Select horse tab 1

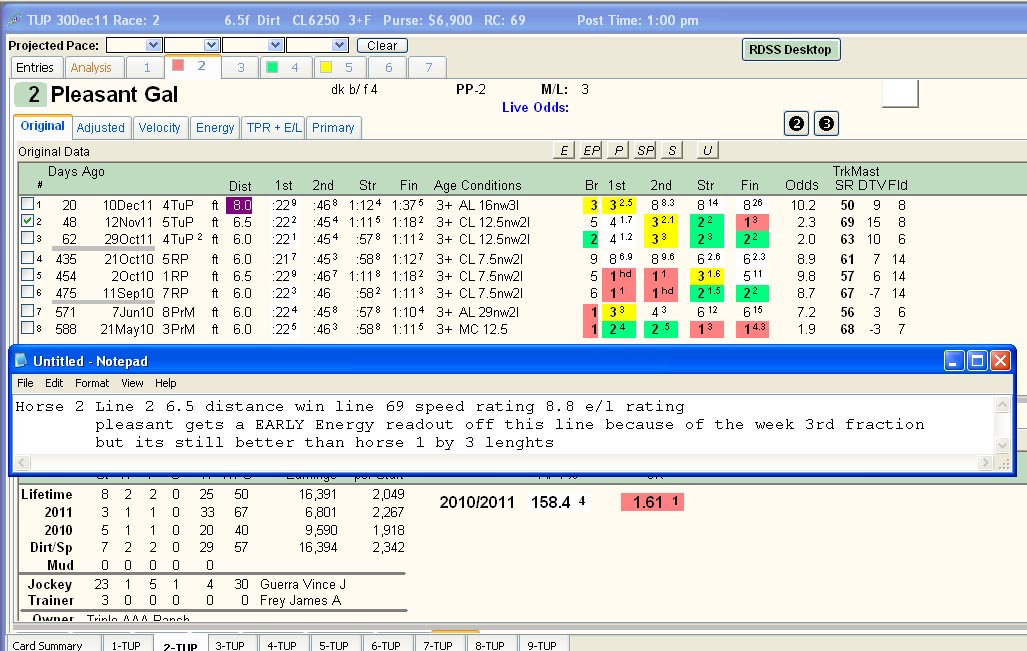tap(147, 67)
